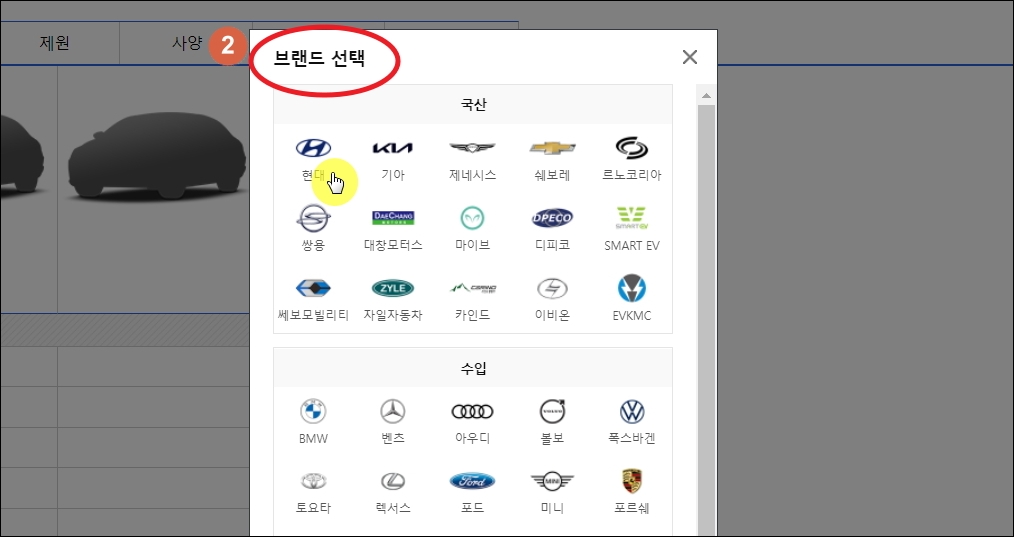Click the 쌍용 brand name label
1014x537 pixels.
point(314,245)
